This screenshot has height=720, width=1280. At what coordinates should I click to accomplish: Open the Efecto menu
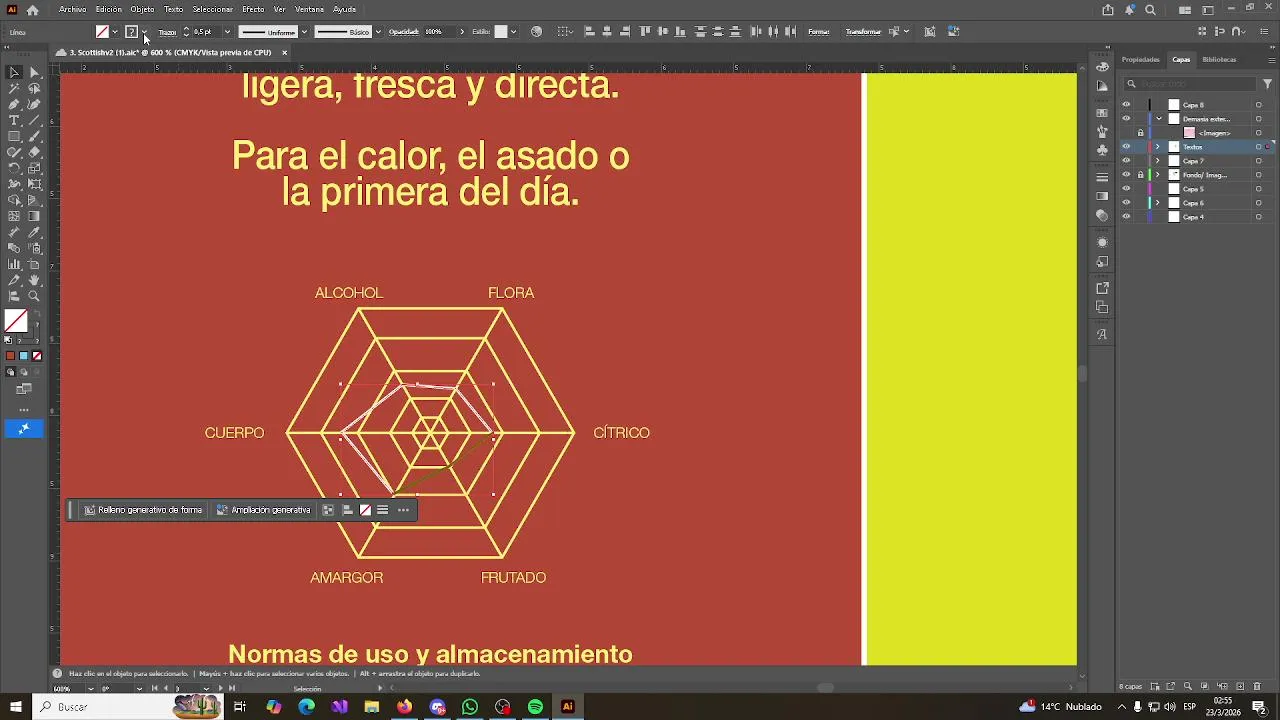click(253, 9)
